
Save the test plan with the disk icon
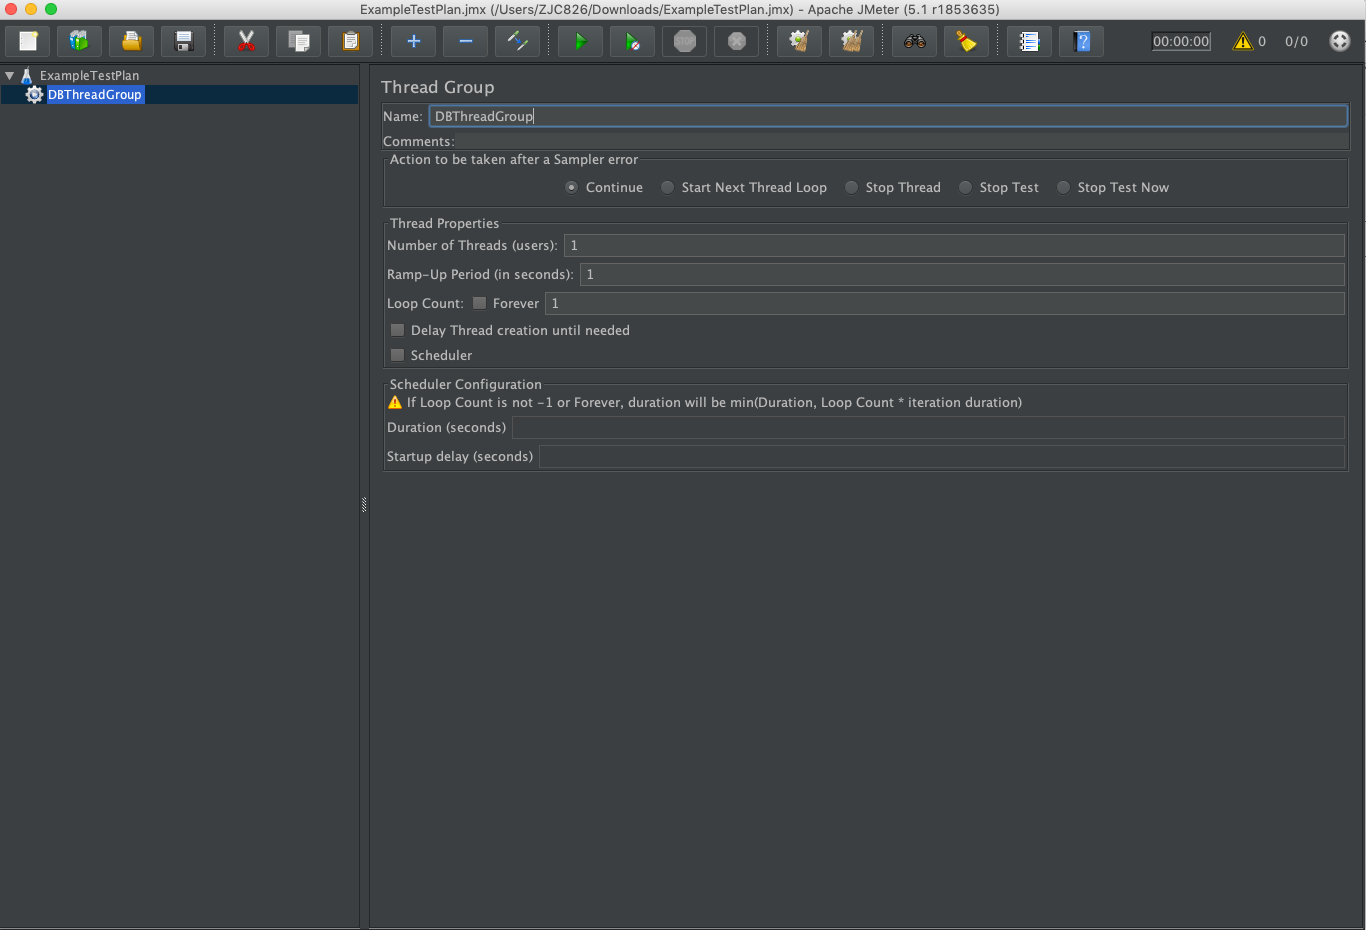click(x=183, y=41)
